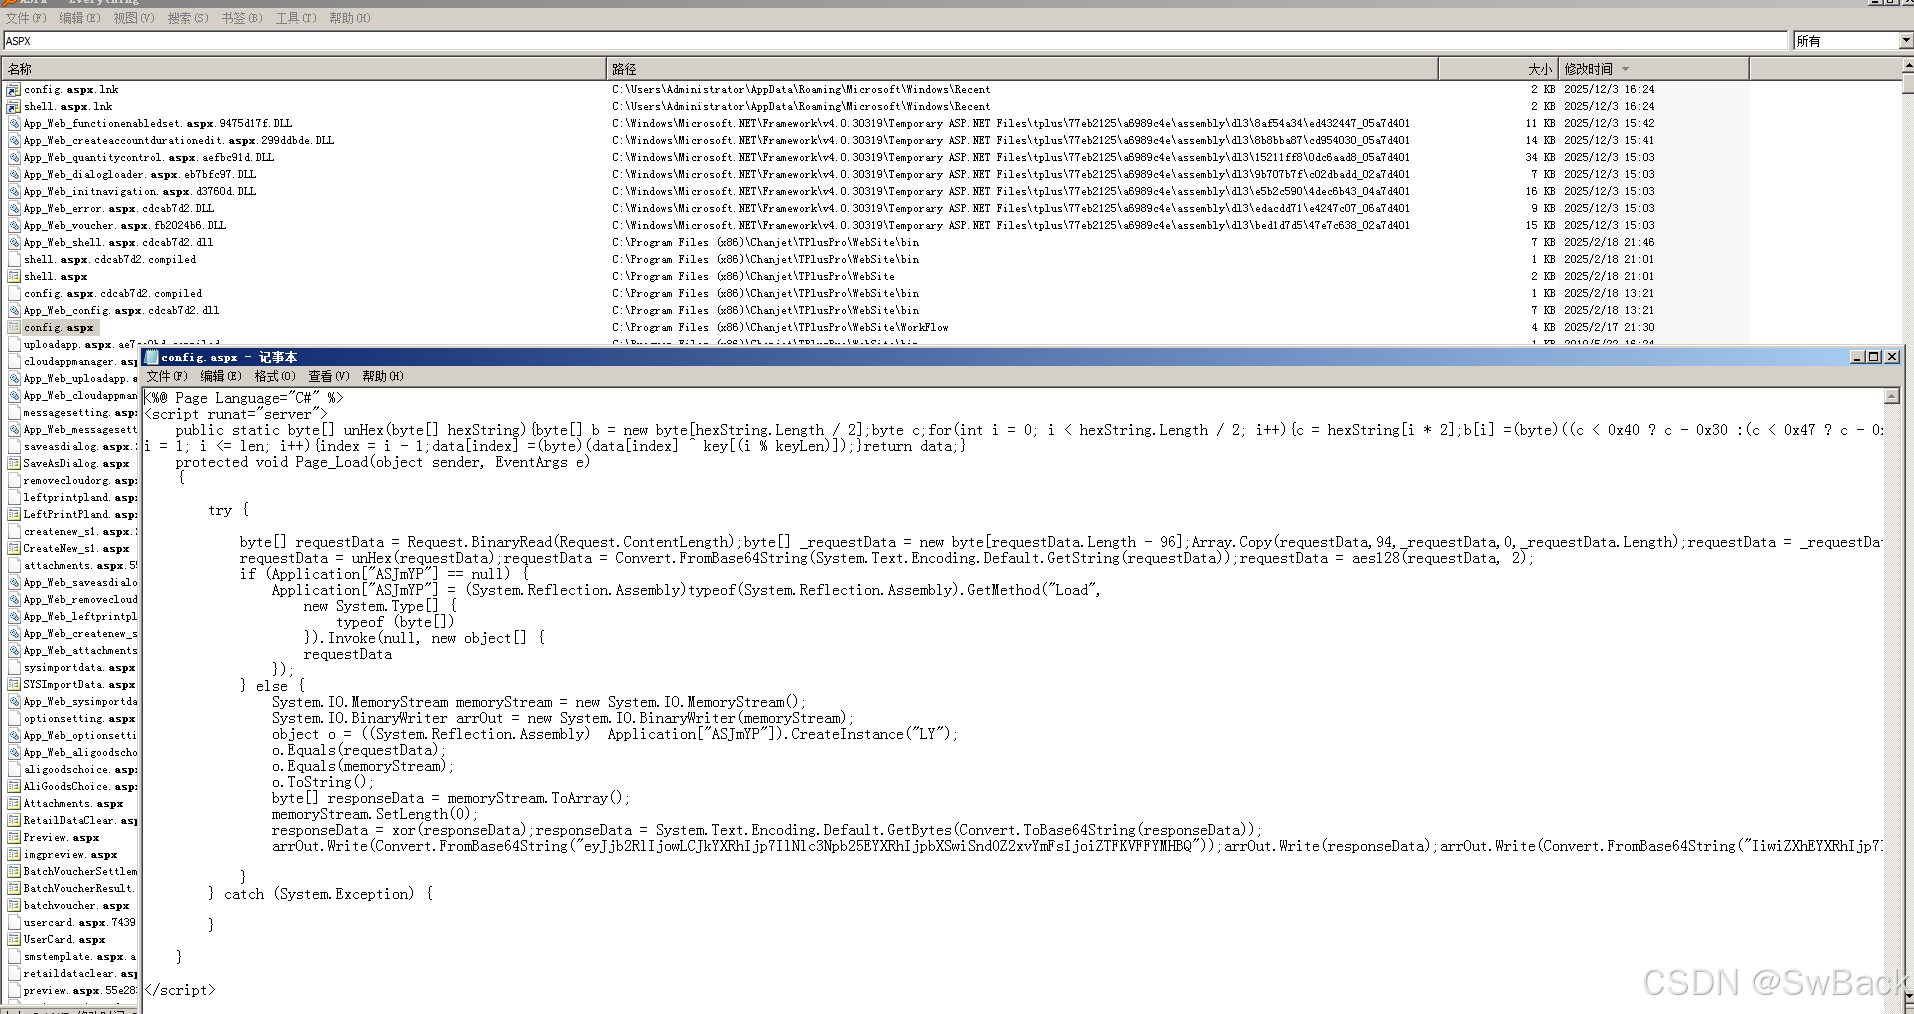The width and height of the screenshot is (1914, 1014).
Task: Click the App_Web_quantitycontrol DLL file icon
Action: pyautogui.click(x=14, y=158)
